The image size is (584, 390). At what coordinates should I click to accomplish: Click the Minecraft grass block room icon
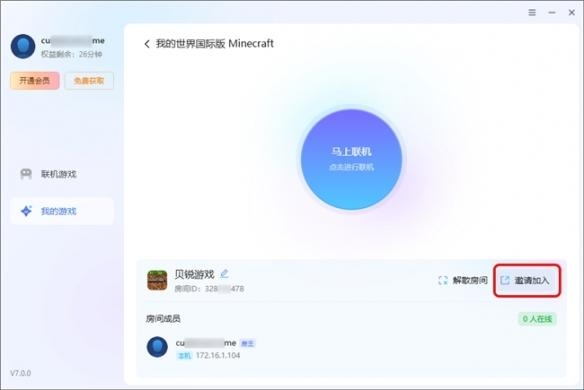(157, 280)
